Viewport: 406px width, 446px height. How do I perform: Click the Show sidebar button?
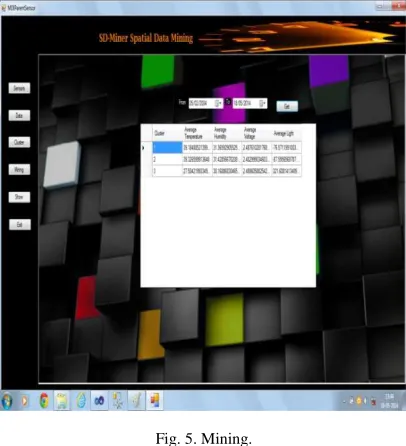pyautogui.click(x=19, y=197)
